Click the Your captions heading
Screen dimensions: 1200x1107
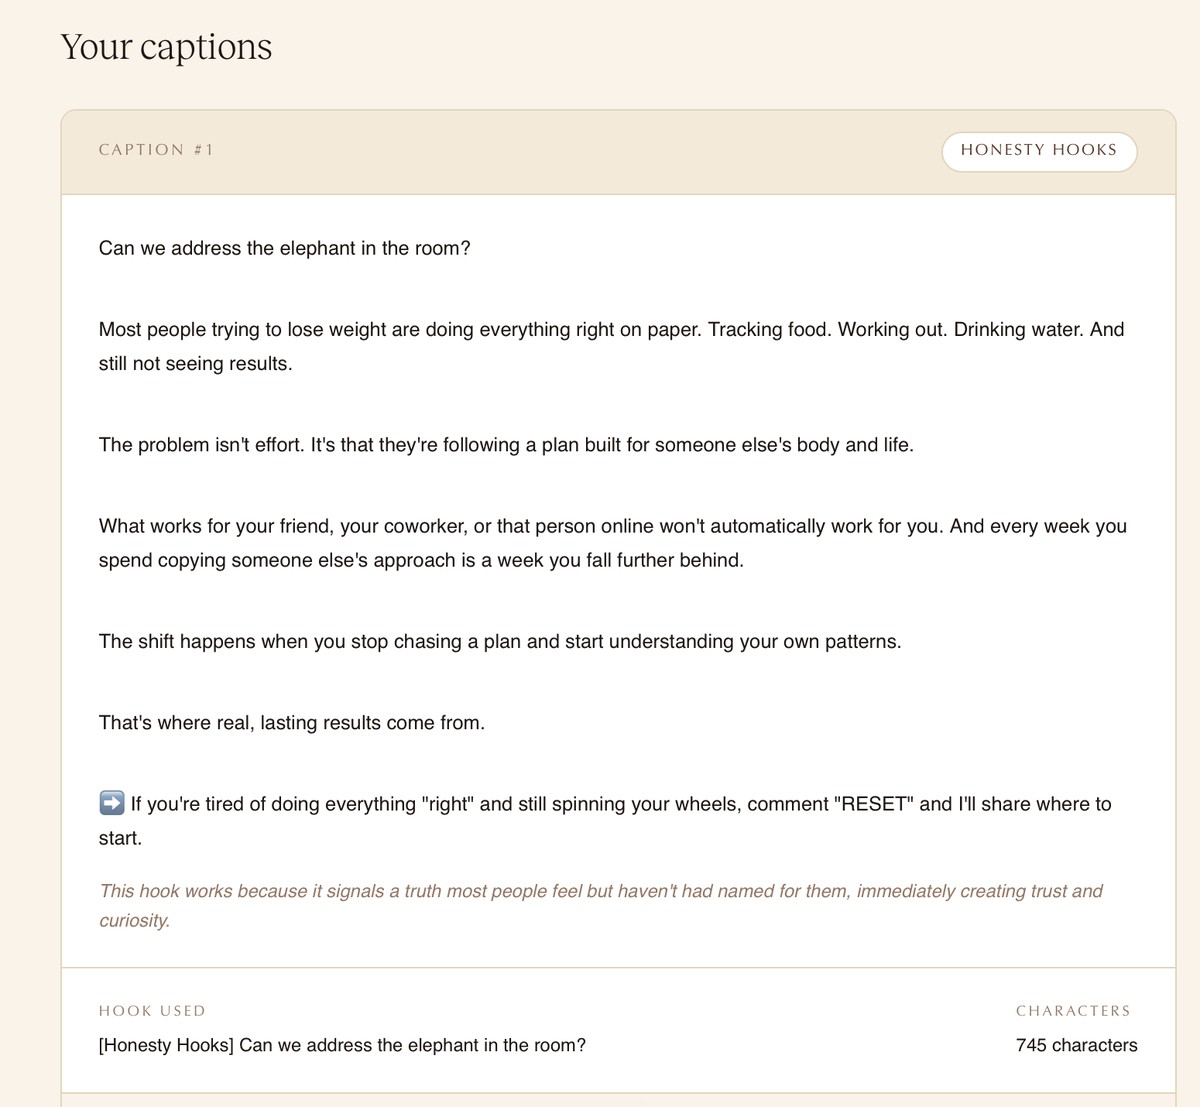pyautogui.click(x=166, y=47)
